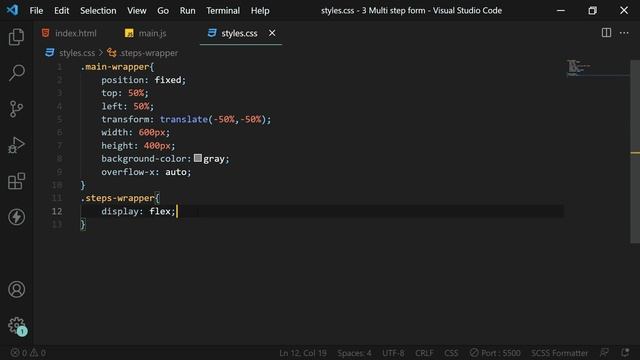Image resolution: width=640 pixels, height=360 pixels.
Task: Open the Thunder Client lightning icon
Action: [16, 217]
